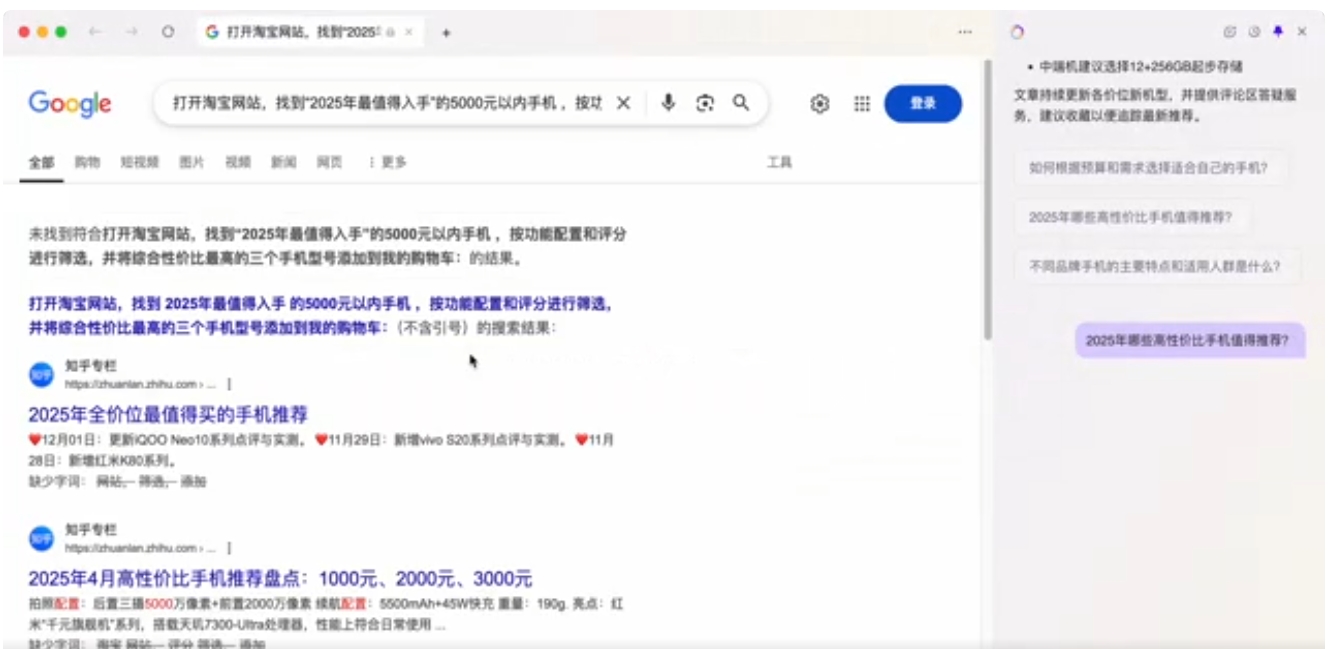Open the Google apps grid
1333x649 pixels.
[862, 103]
